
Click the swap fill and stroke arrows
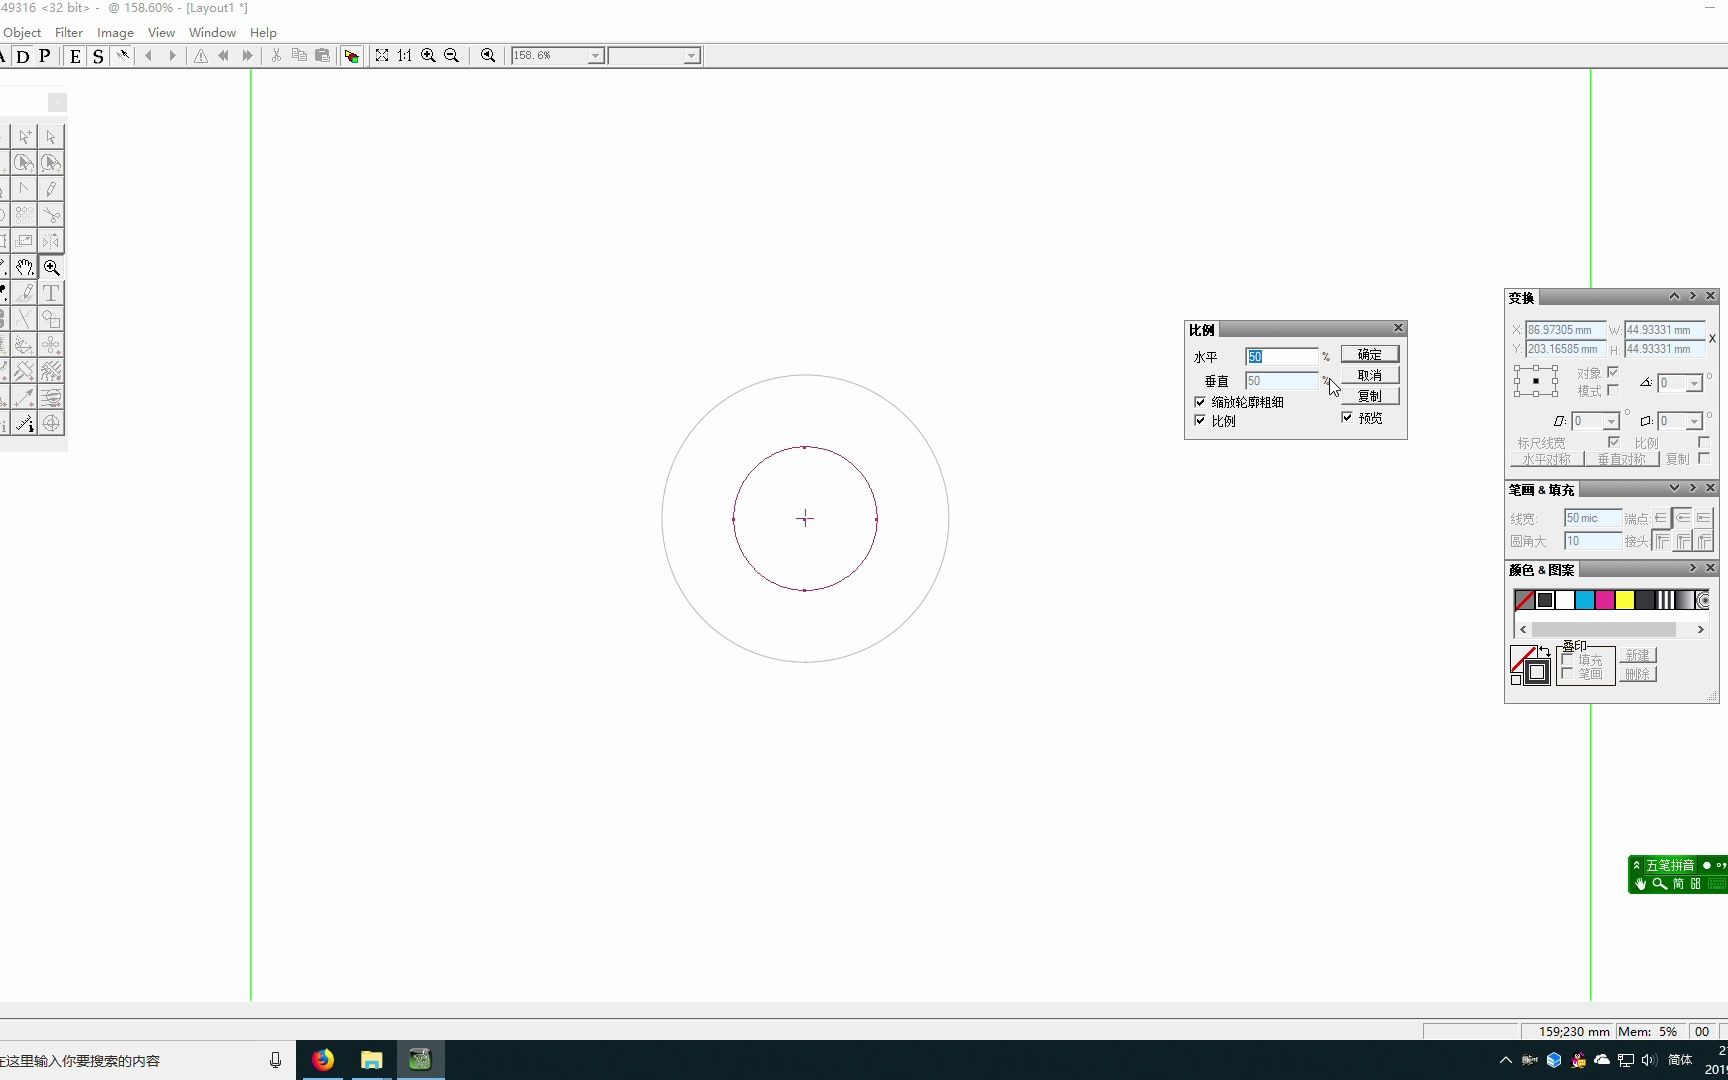click(x=1544, y=652)
